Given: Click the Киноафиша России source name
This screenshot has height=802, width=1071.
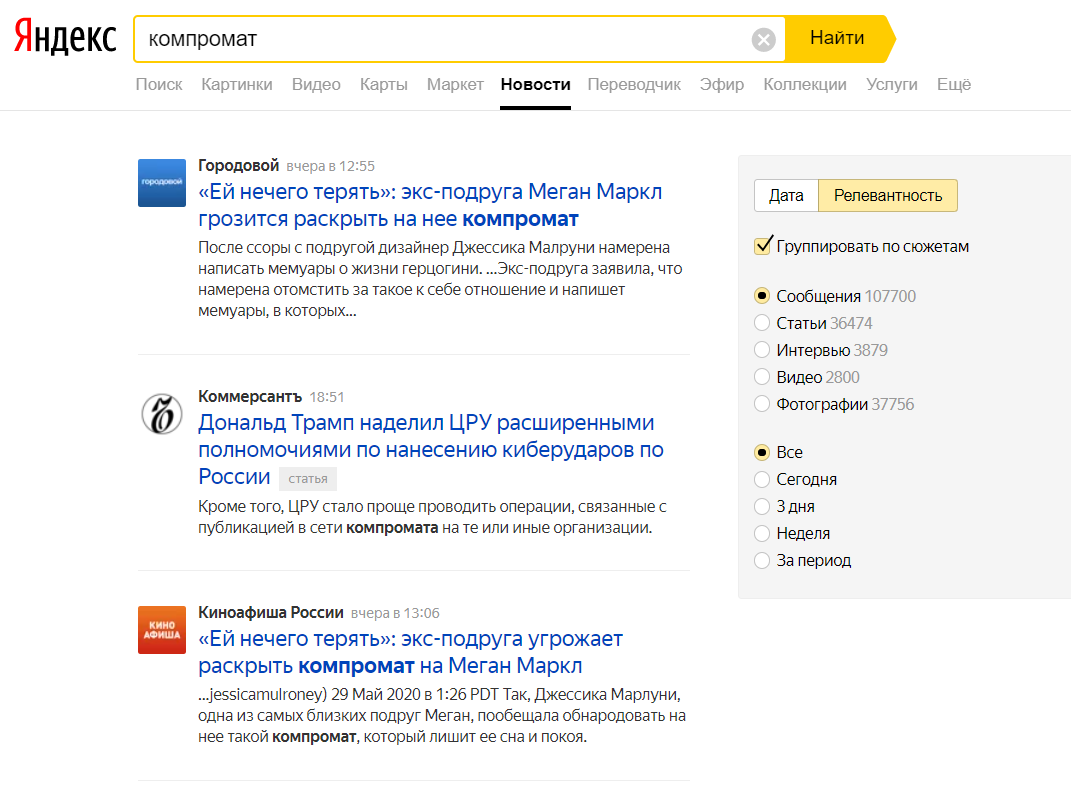Looking at the screenshot, I should (x=270, y=612).
